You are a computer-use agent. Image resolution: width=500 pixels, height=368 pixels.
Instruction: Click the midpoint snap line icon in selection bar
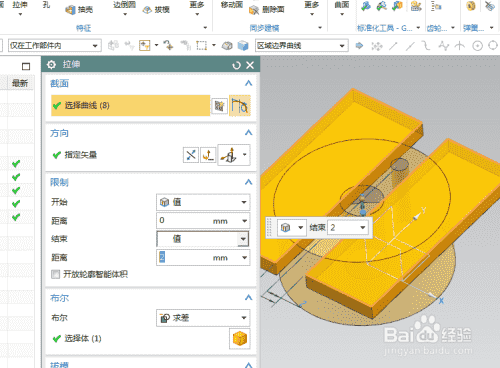[x=410, y=46]
